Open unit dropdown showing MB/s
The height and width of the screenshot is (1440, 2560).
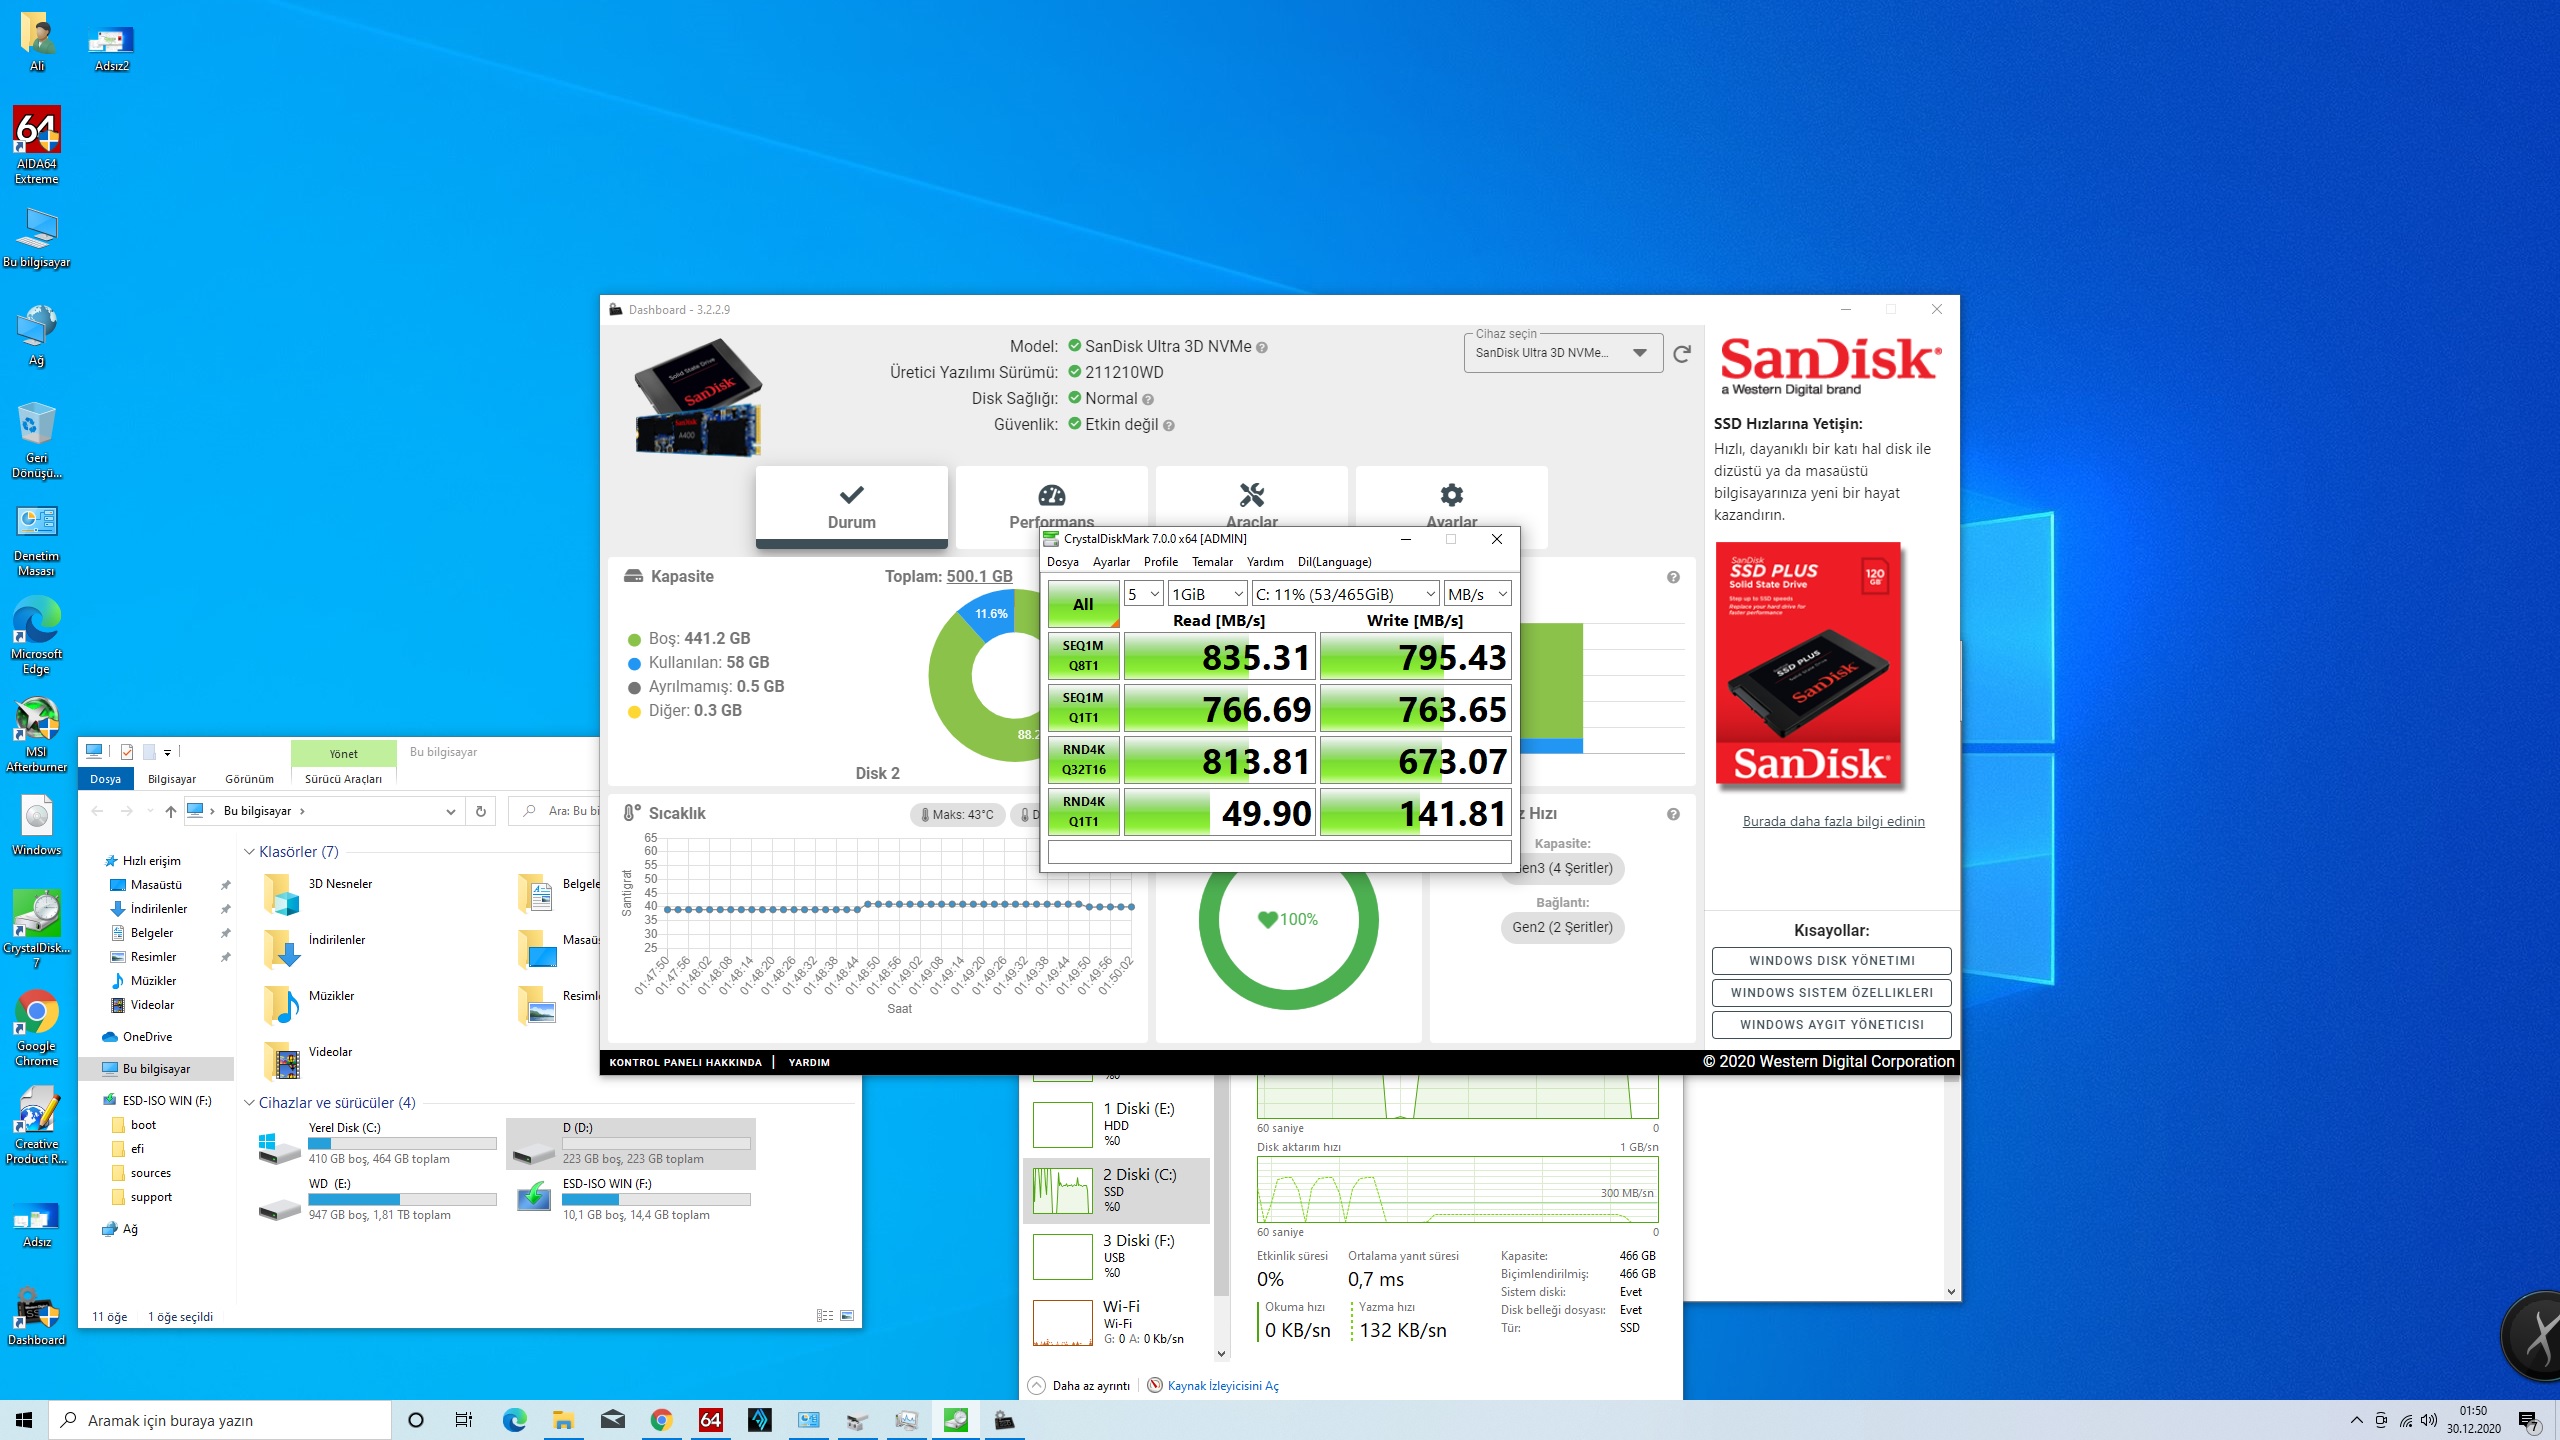(1477, 594)
